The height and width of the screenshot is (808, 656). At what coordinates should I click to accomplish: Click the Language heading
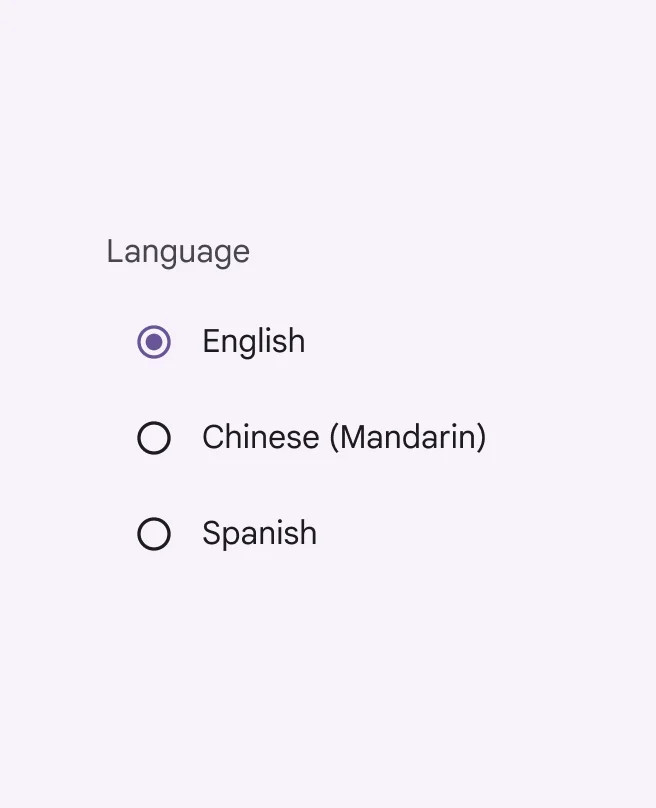pyautogui.click(x=177, y=252)
